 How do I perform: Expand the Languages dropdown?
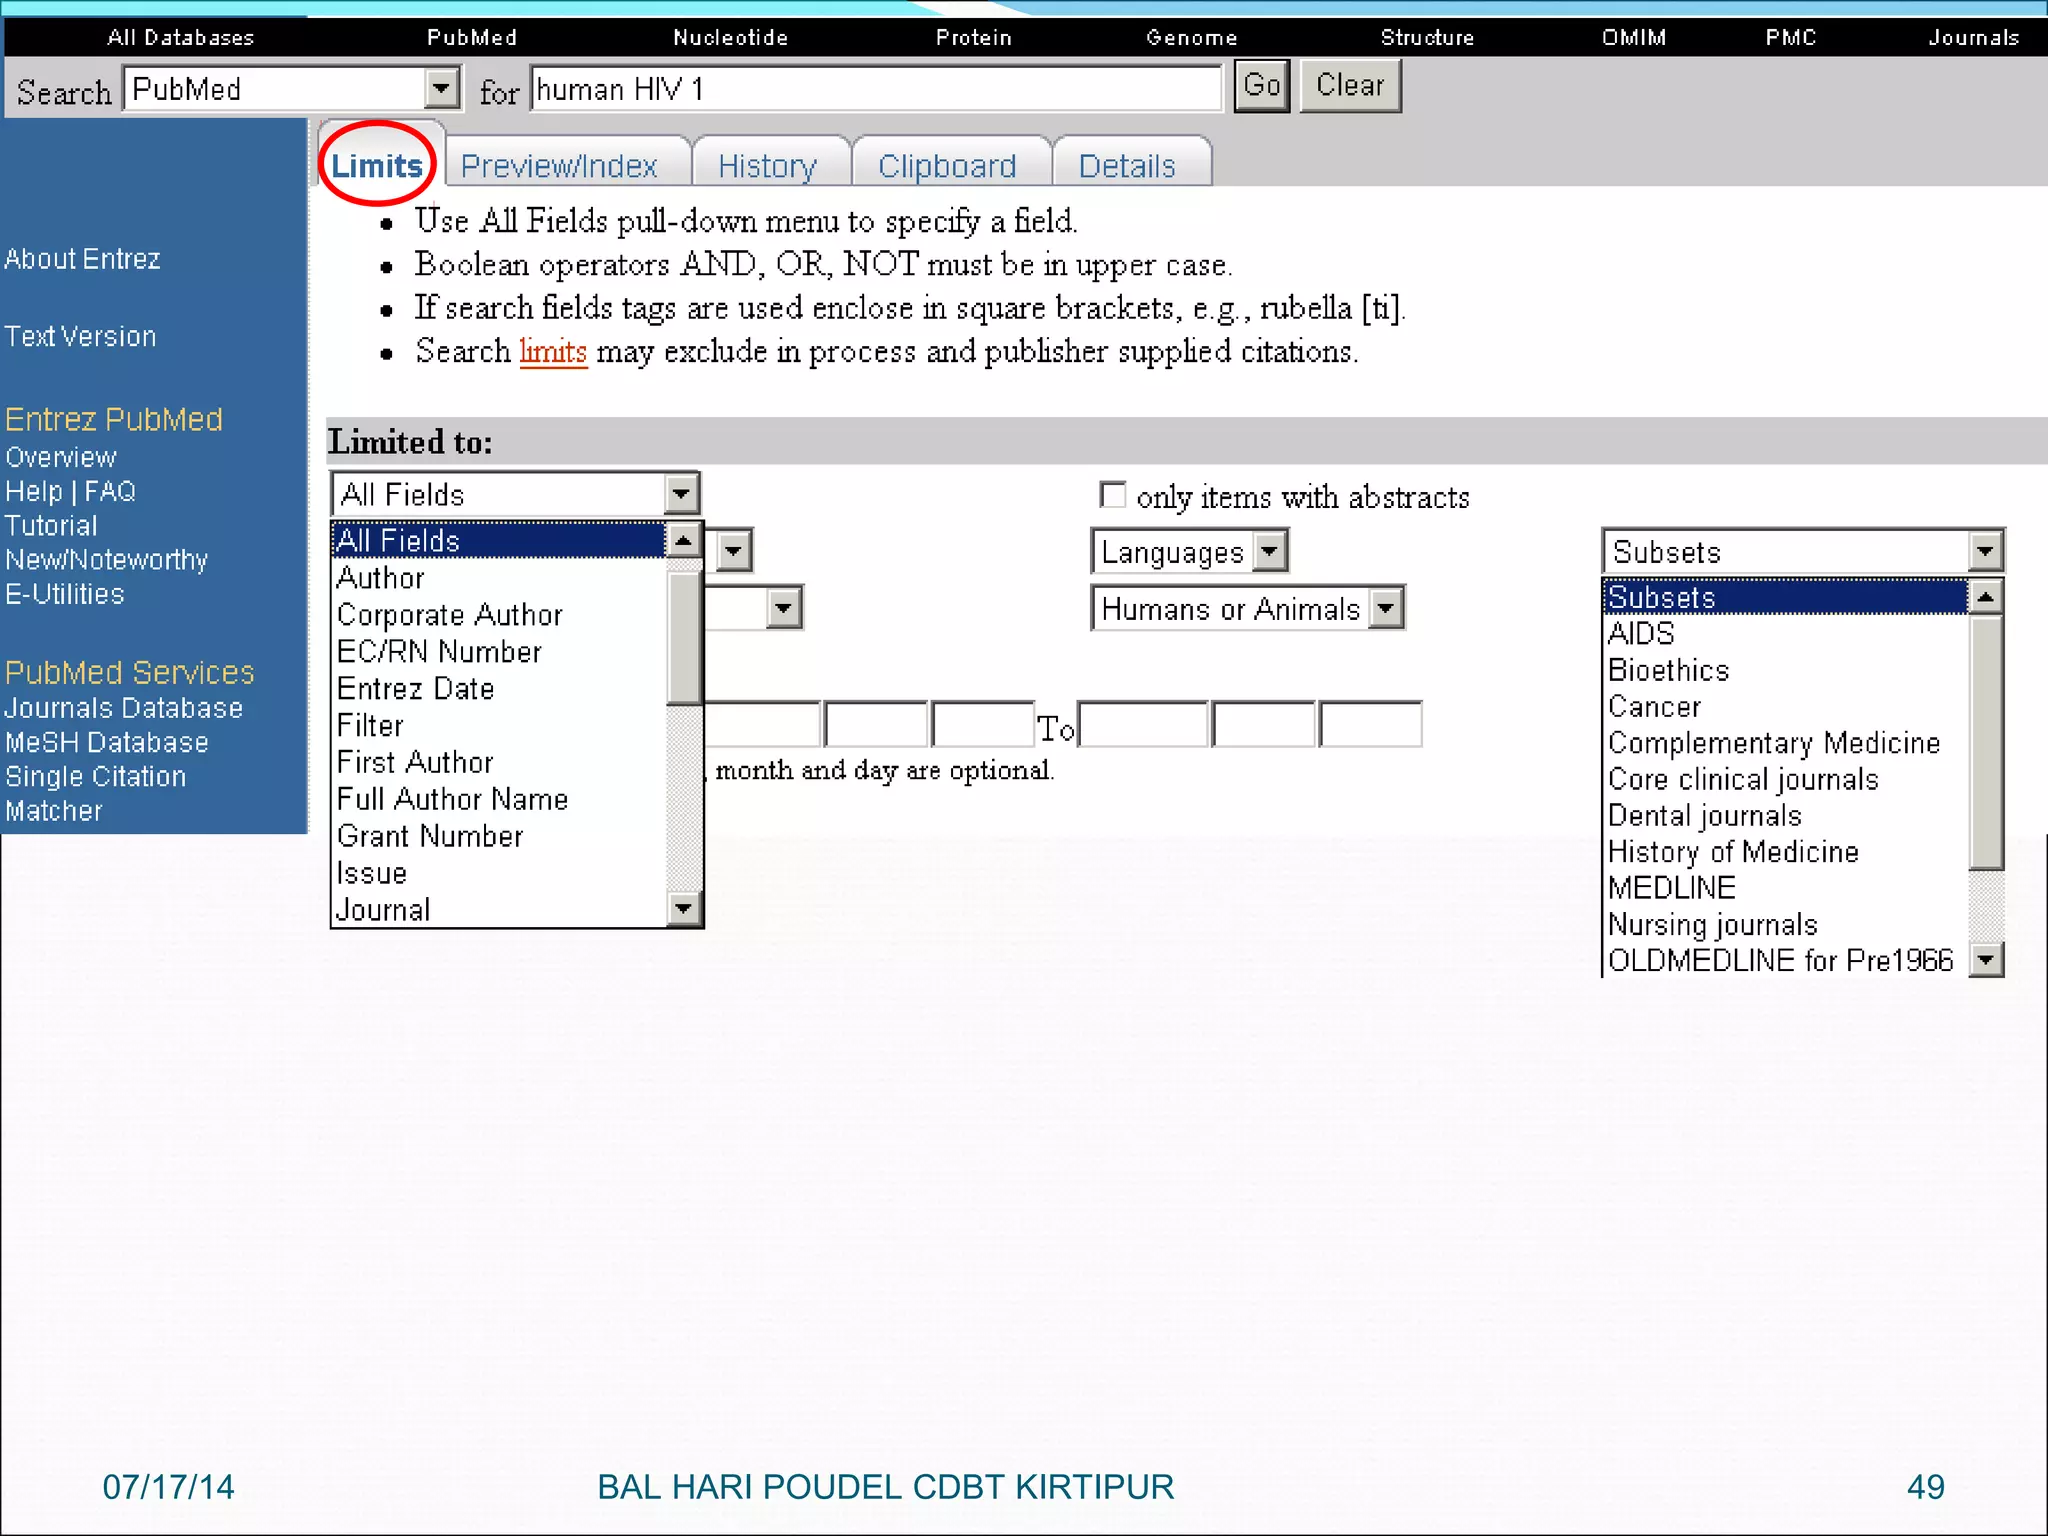coord(1269,551)
